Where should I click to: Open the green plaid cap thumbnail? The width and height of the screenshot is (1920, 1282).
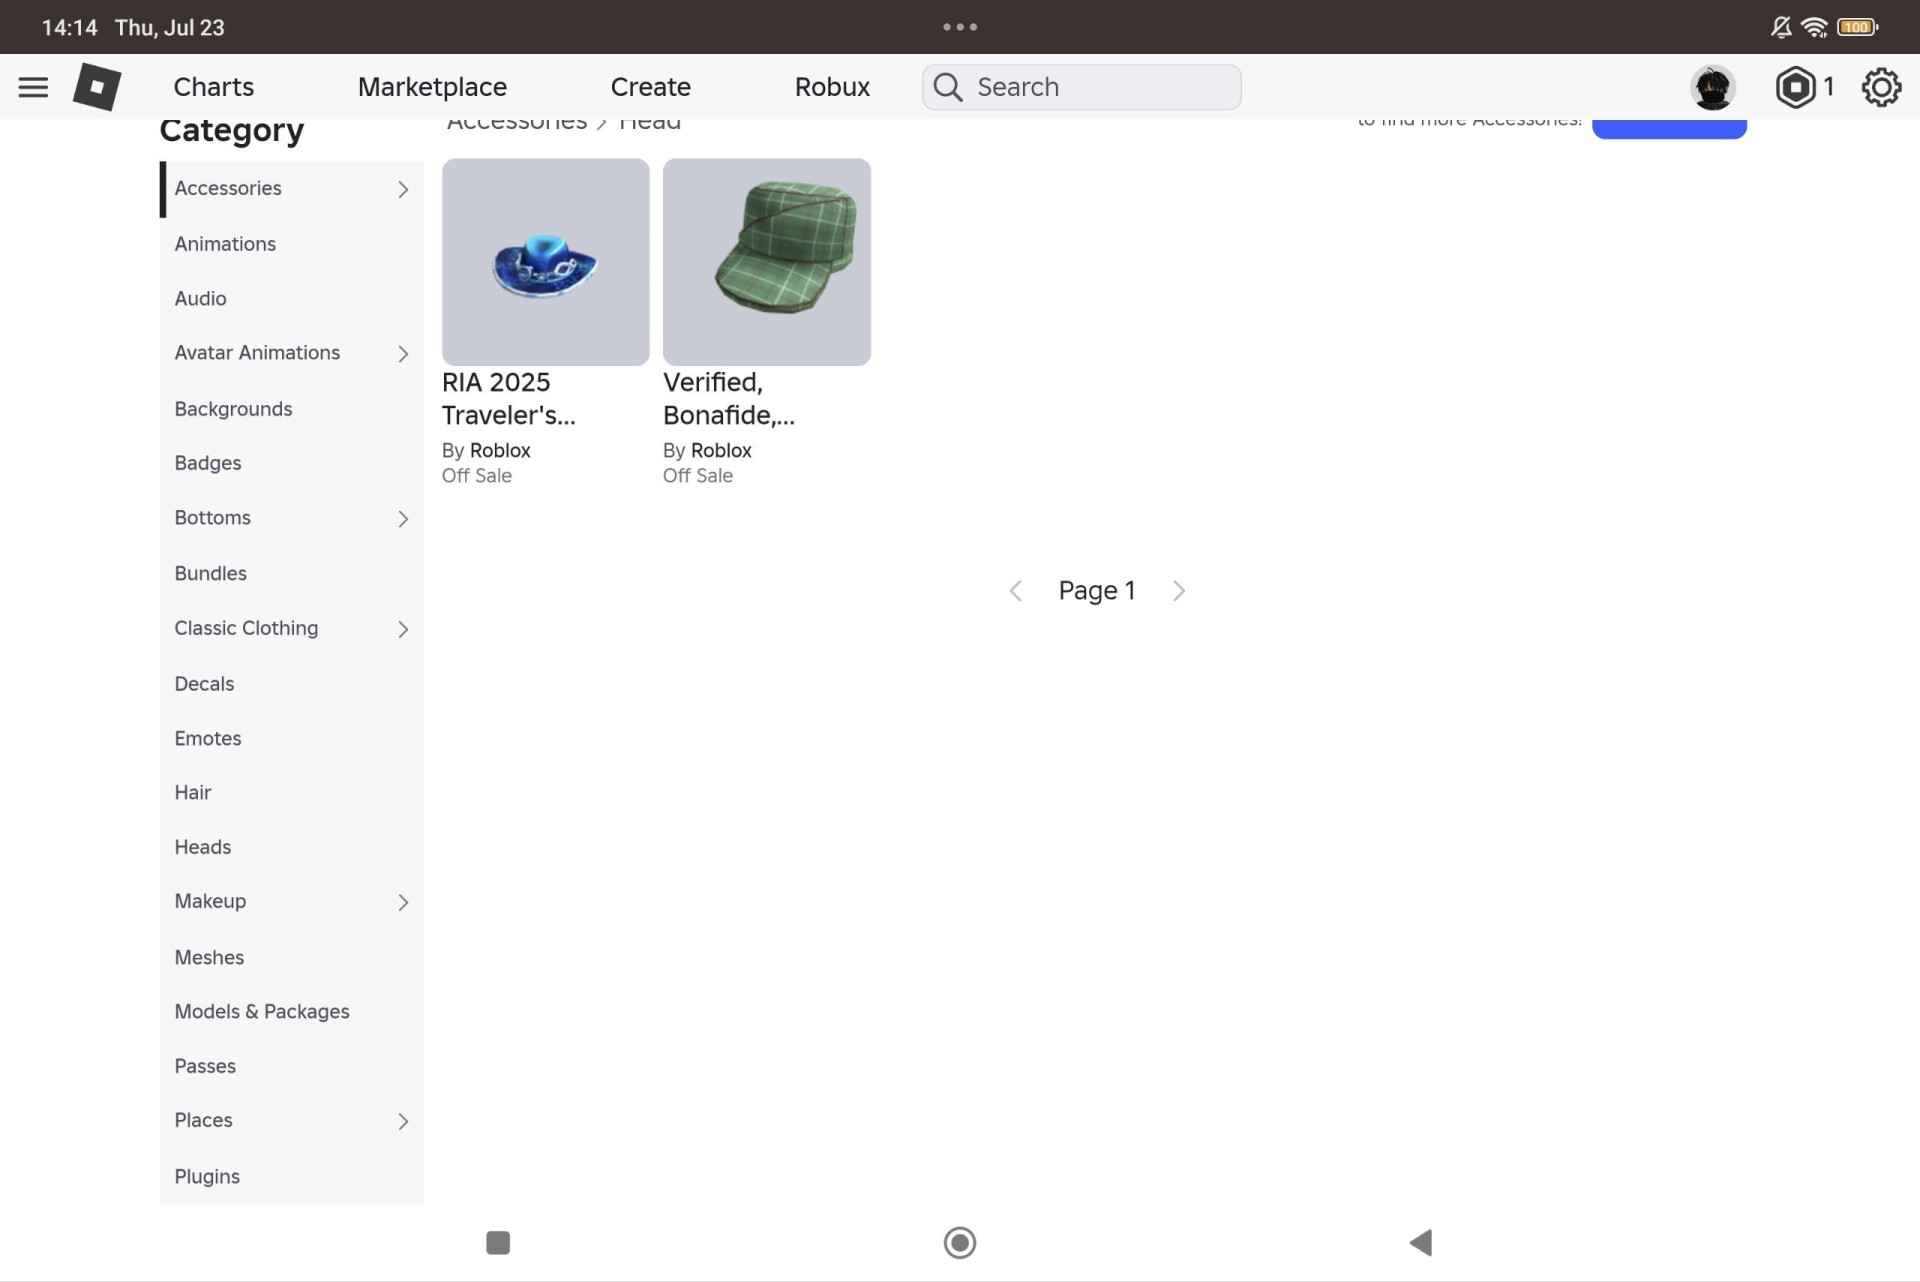point(767,262)
